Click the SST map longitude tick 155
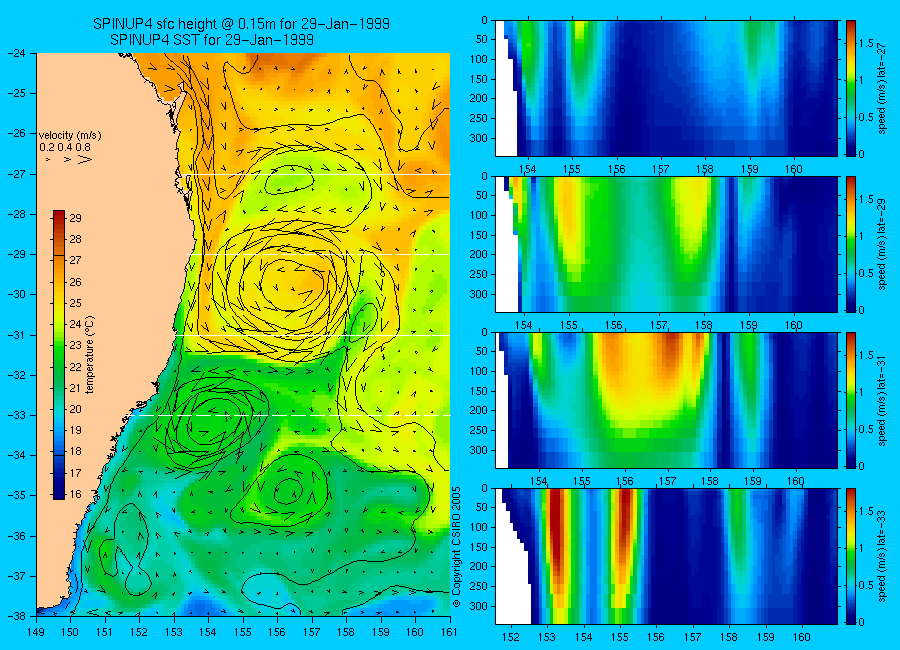This screenshot has height=650, width=900. [x=243, y=632]
